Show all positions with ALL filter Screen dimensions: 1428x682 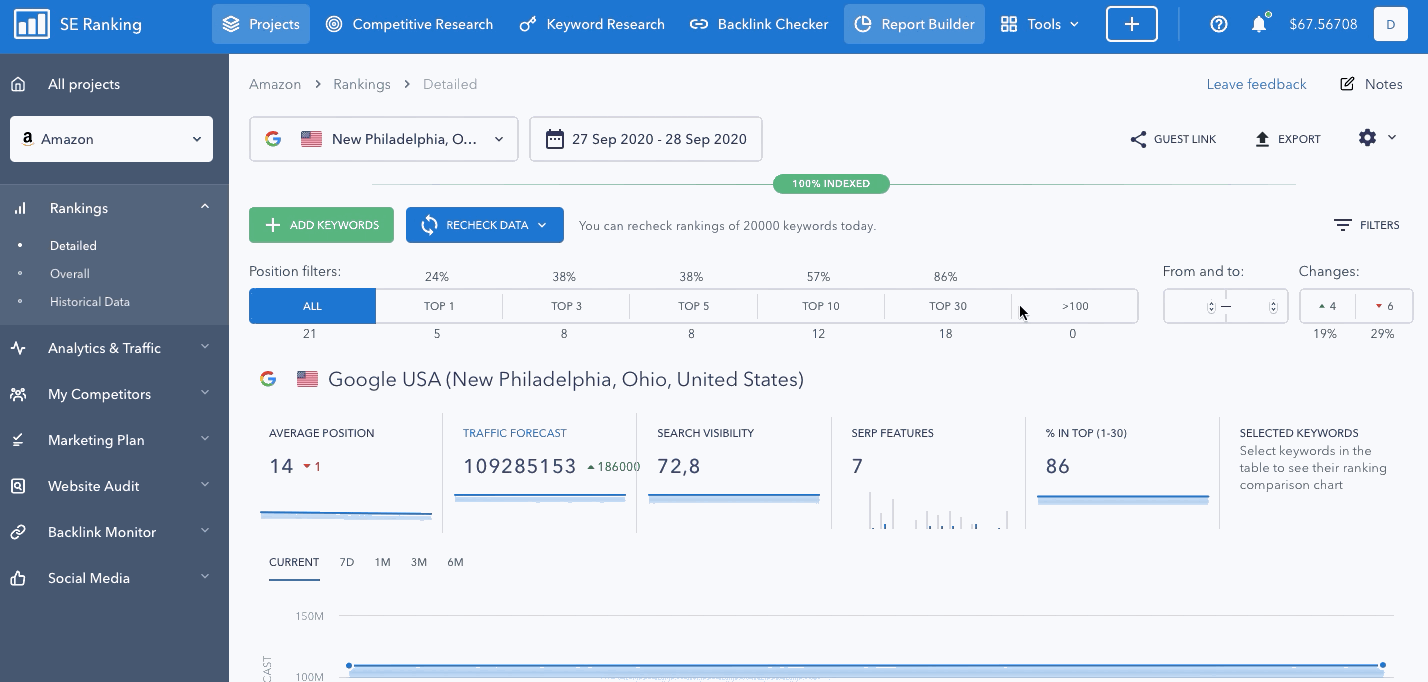click(x=312, y=306)
